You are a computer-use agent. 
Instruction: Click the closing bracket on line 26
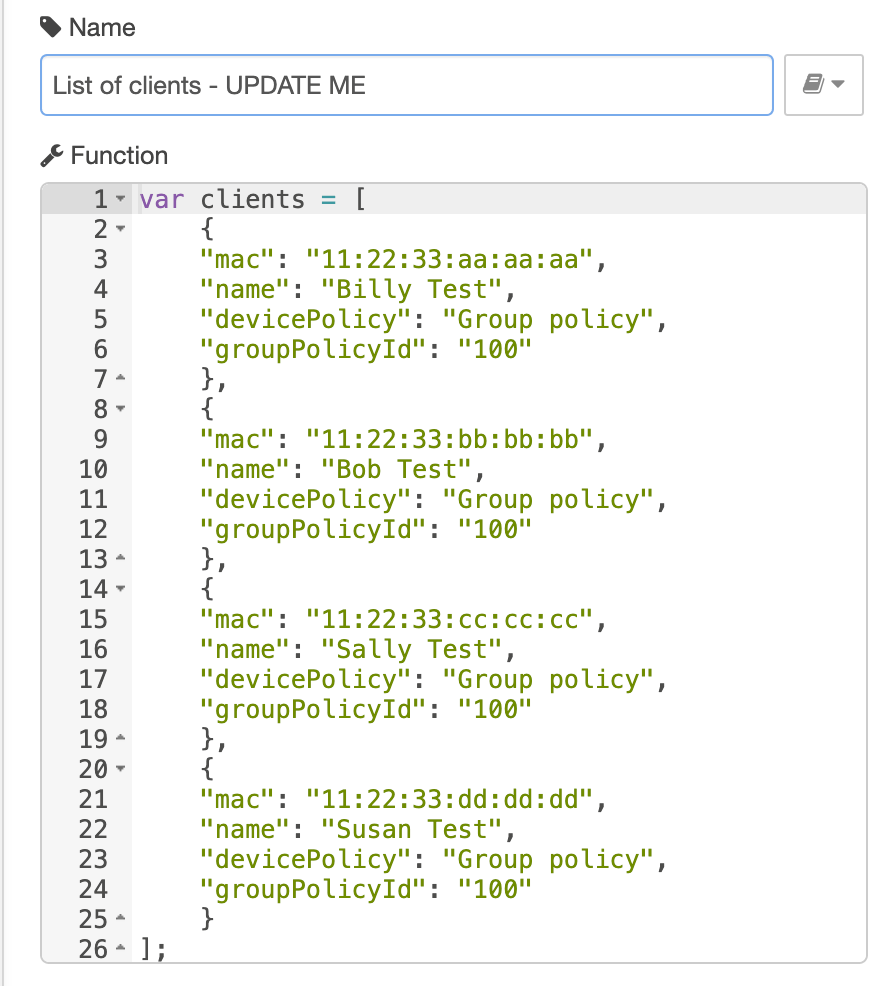coord(147,949)
